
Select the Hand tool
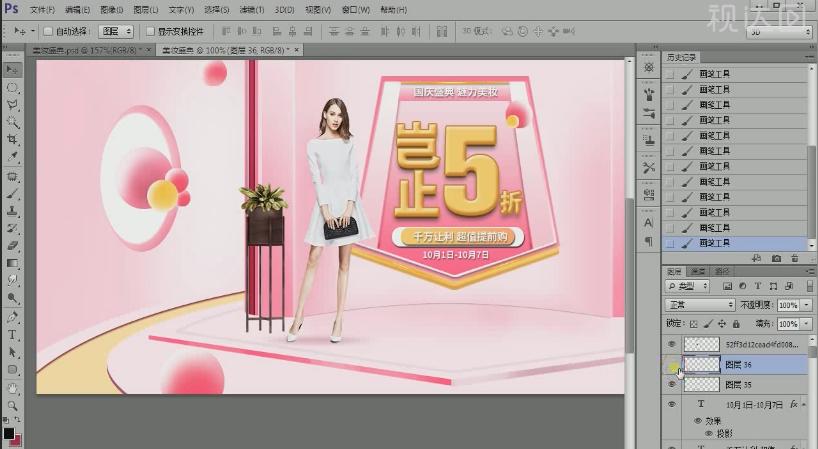tap(12, 389)
